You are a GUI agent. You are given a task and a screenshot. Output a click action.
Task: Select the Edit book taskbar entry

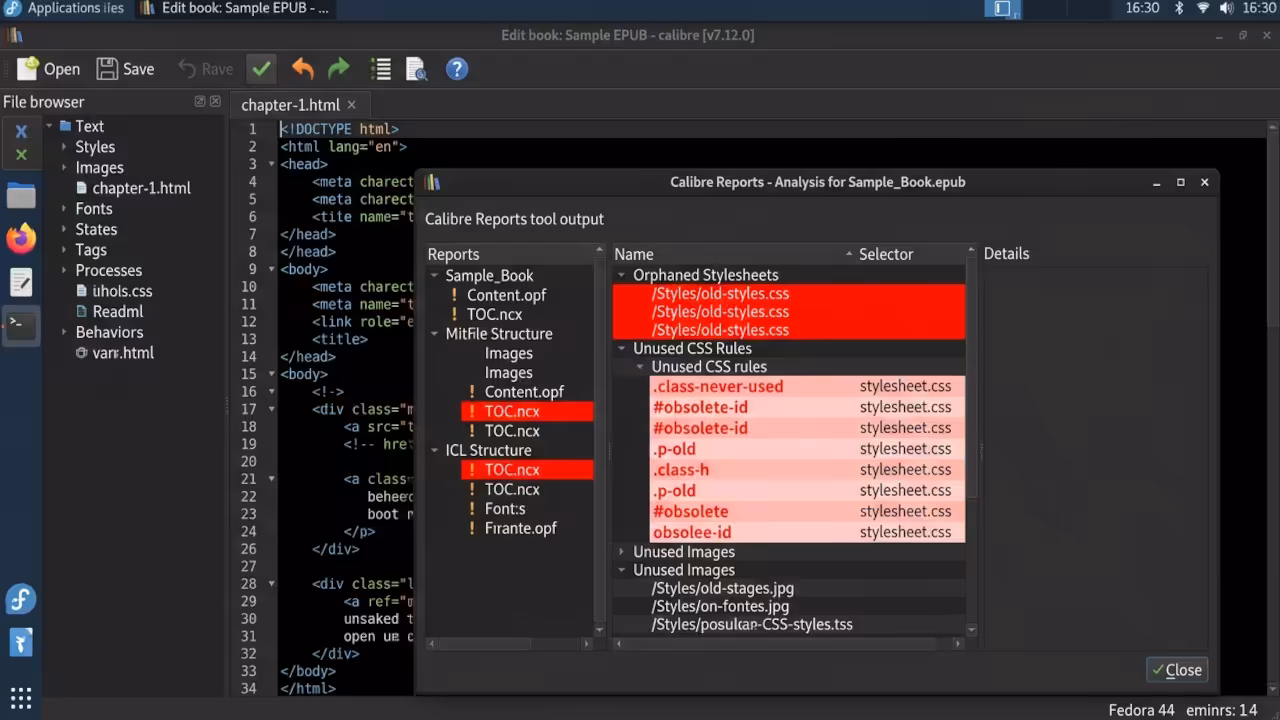pyautogui.click(x=234, y=8)
